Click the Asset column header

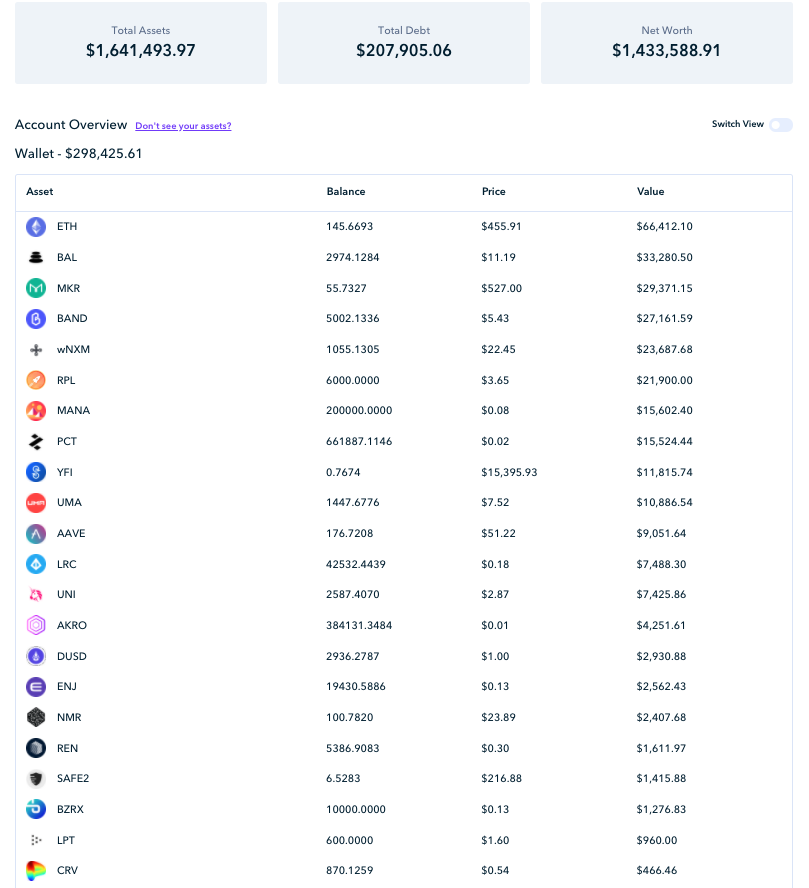pyautogui.click(x=40, y=191)
